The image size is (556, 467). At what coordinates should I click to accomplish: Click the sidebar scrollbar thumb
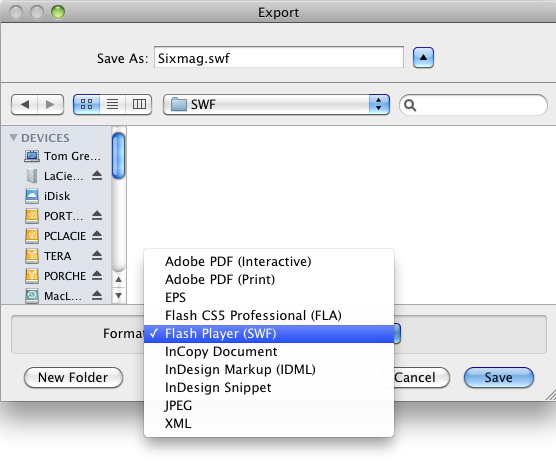tap(118, 156)
